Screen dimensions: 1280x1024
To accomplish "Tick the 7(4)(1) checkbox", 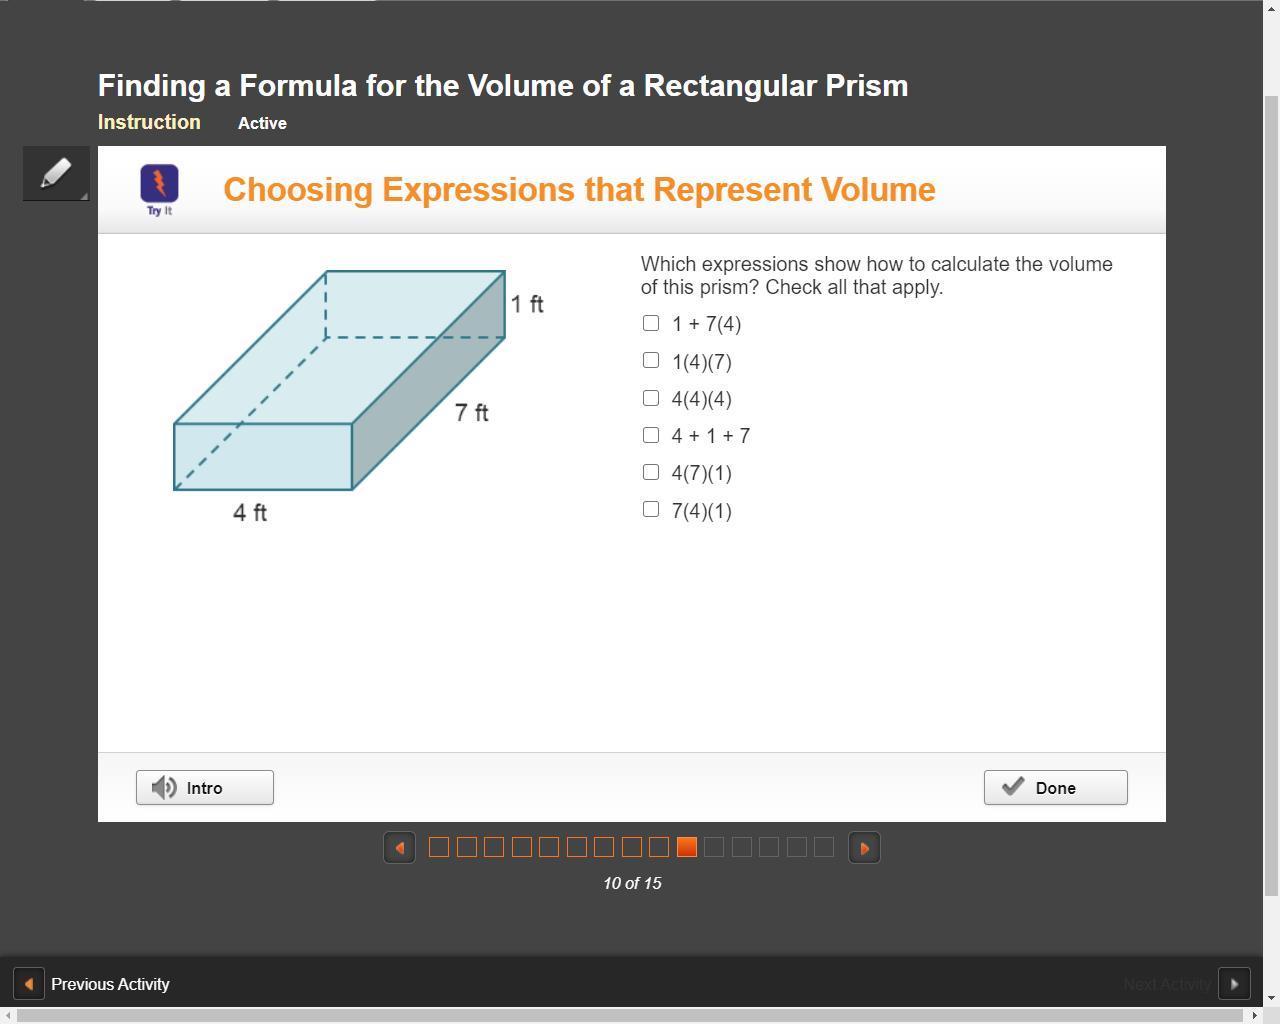I will click(x=651, y=509).
